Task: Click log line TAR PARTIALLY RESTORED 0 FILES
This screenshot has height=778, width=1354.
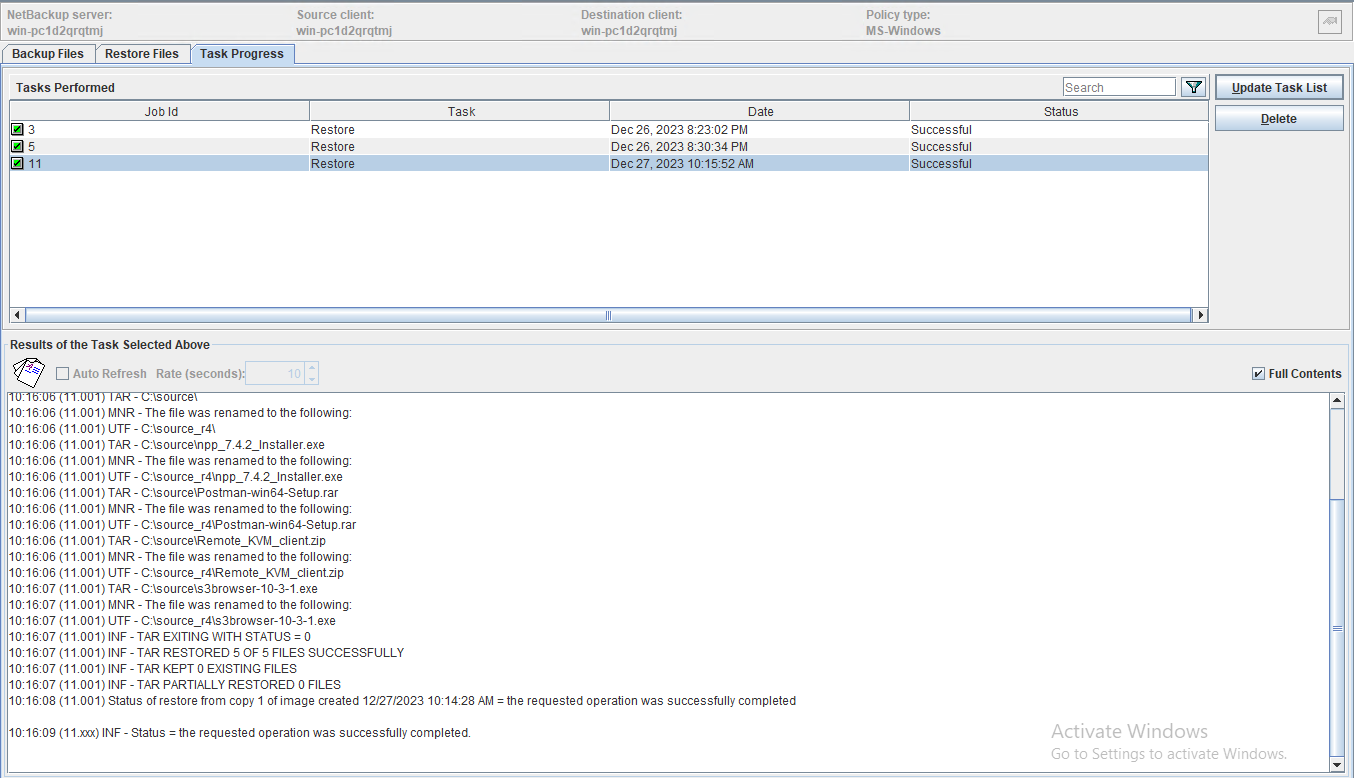Action: (174, 685)
